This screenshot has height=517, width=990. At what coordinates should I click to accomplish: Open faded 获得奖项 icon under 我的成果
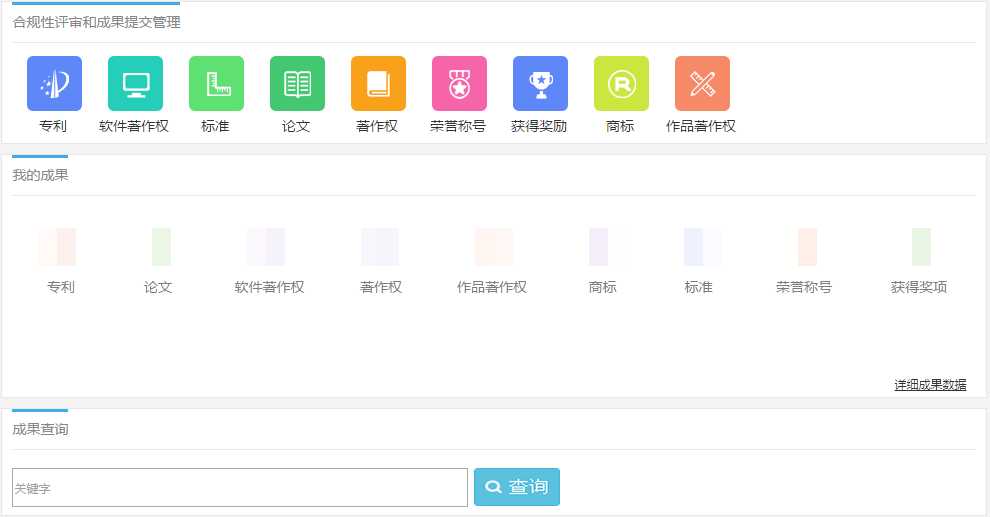pyautogui.click(x=921, y=247)
